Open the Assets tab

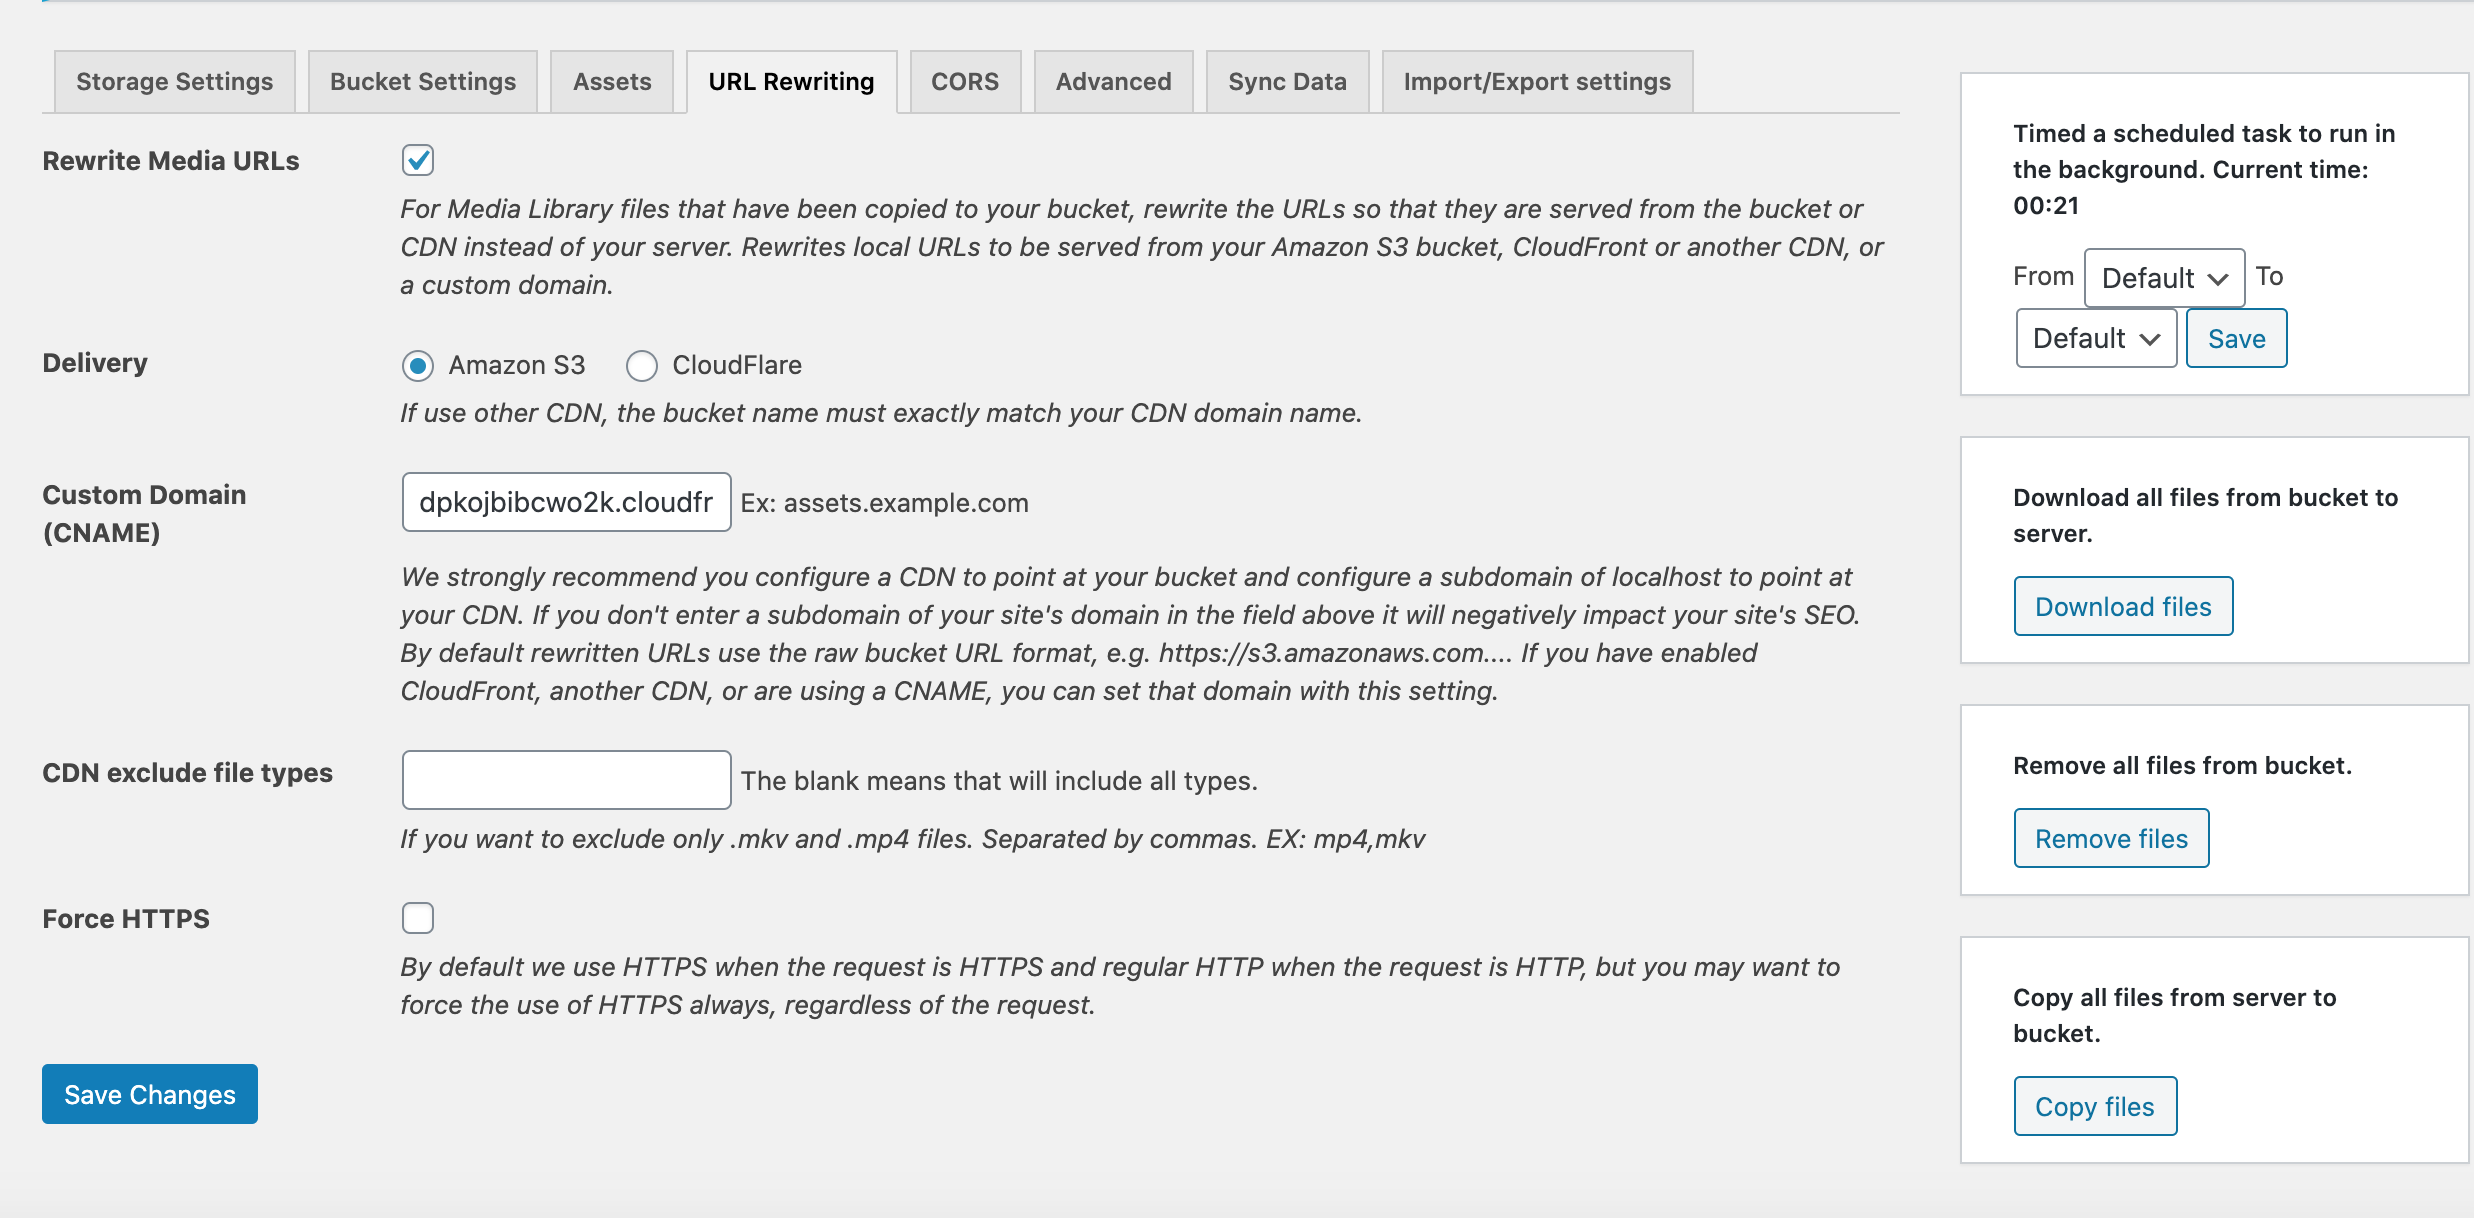tap(612, 82)
